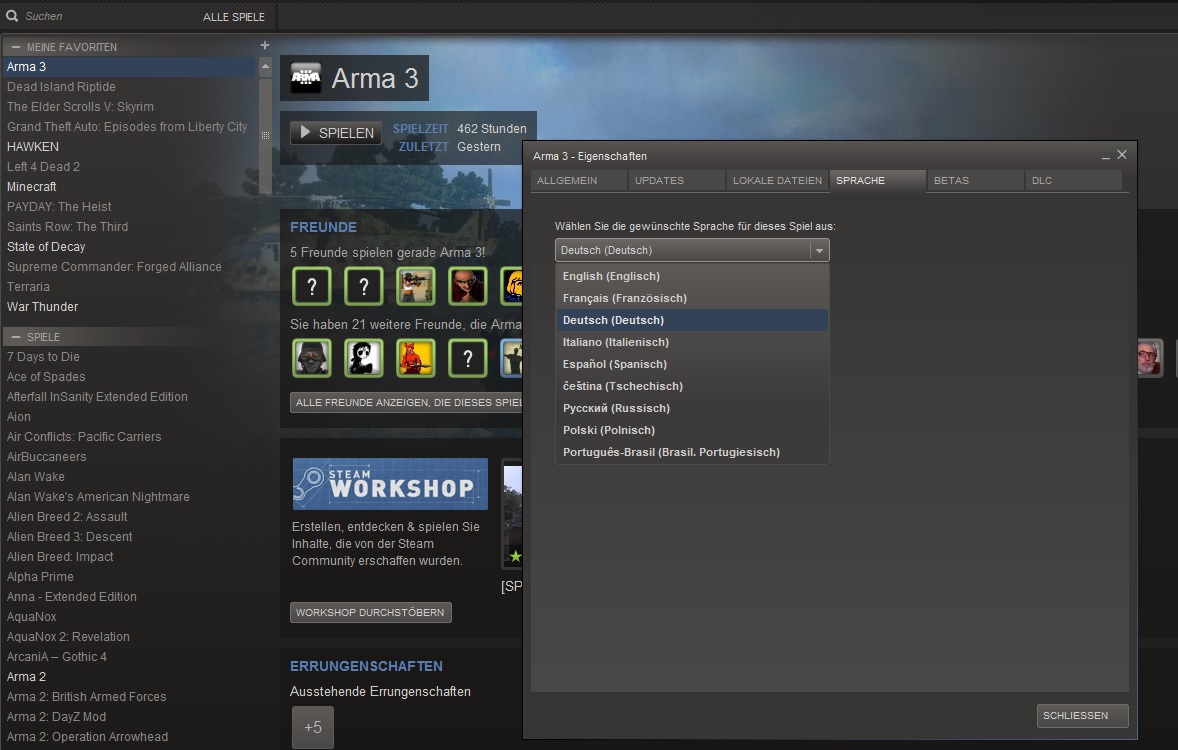Select Dead Island Riptide in favorites
1178x750 pixels.
[129, 86]
